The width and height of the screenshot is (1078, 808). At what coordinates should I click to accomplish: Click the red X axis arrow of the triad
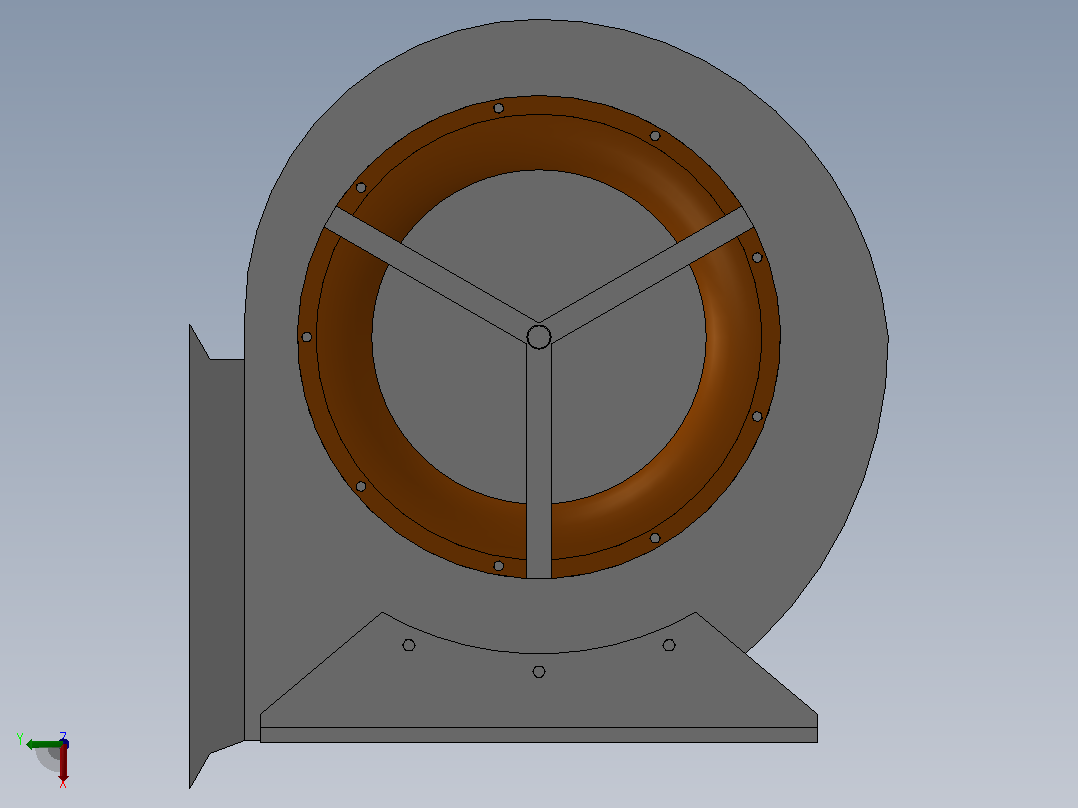[63, 765]
